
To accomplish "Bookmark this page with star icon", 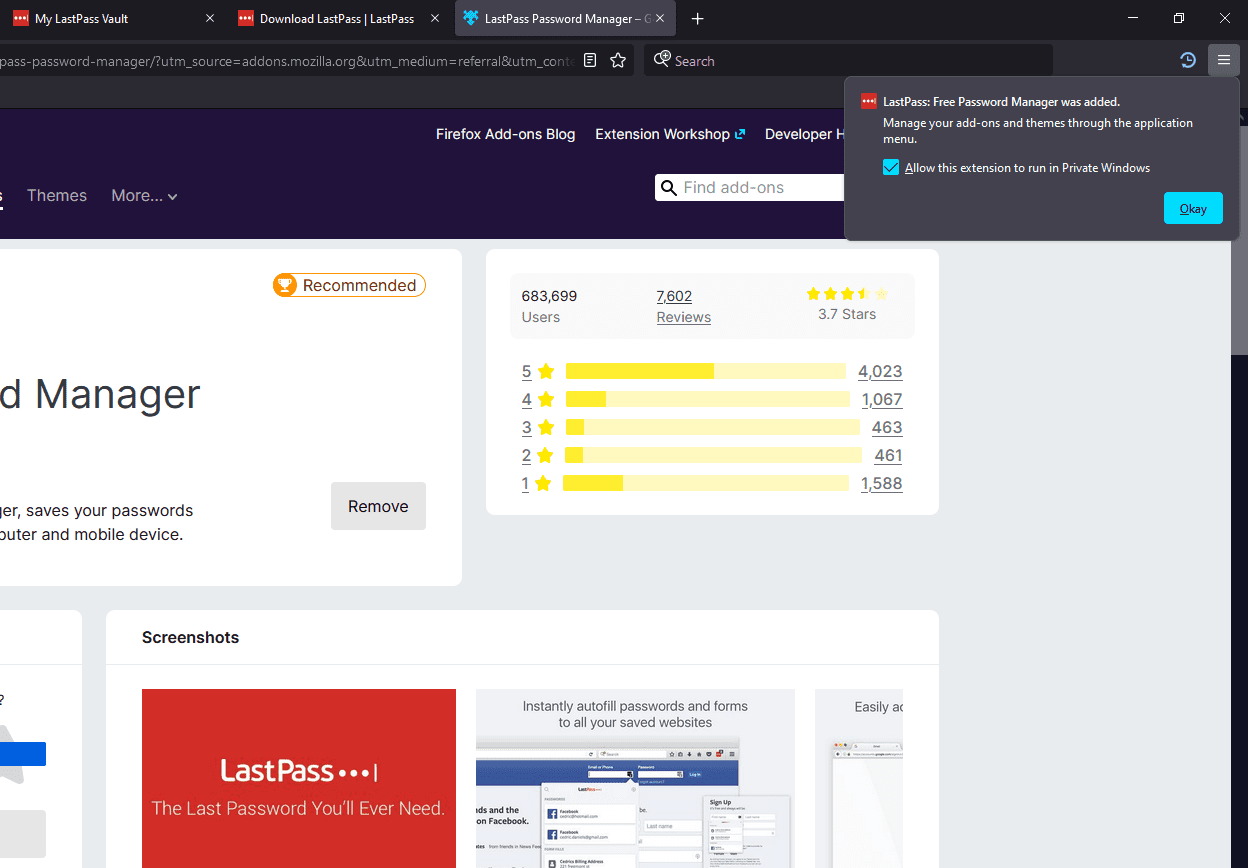I will 618,60.
